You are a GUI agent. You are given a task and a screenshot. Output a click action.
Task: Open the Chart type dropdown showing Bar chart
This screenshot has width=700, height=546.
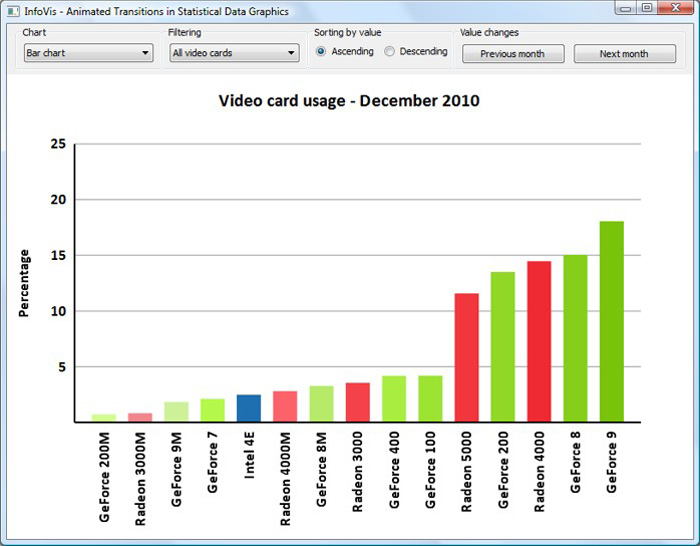[x=88, y=53]
